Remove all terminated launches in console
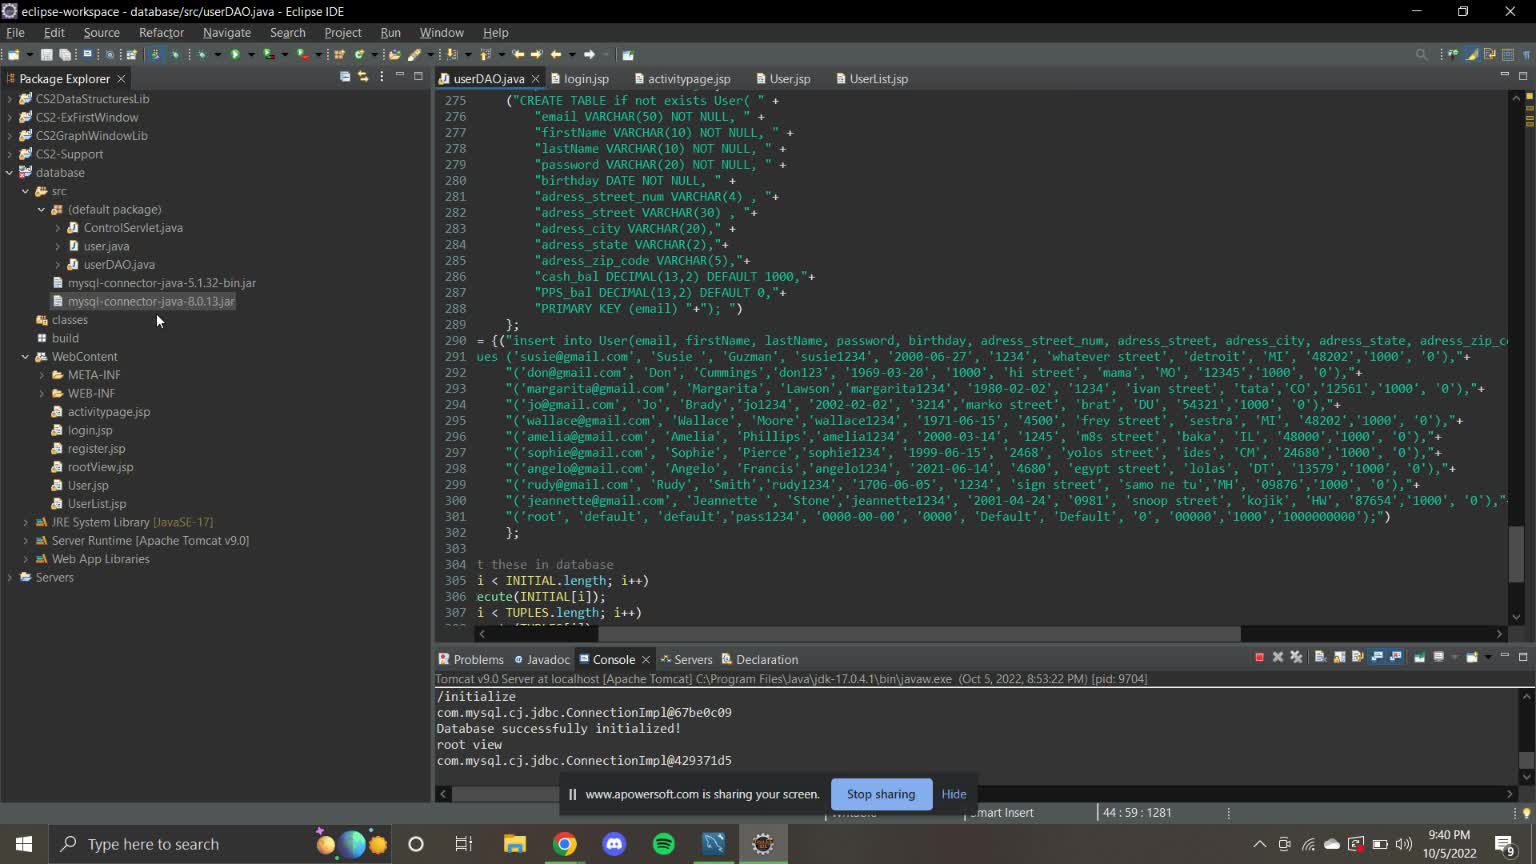Viewport: 1536px width, 864px height. 1296,657
